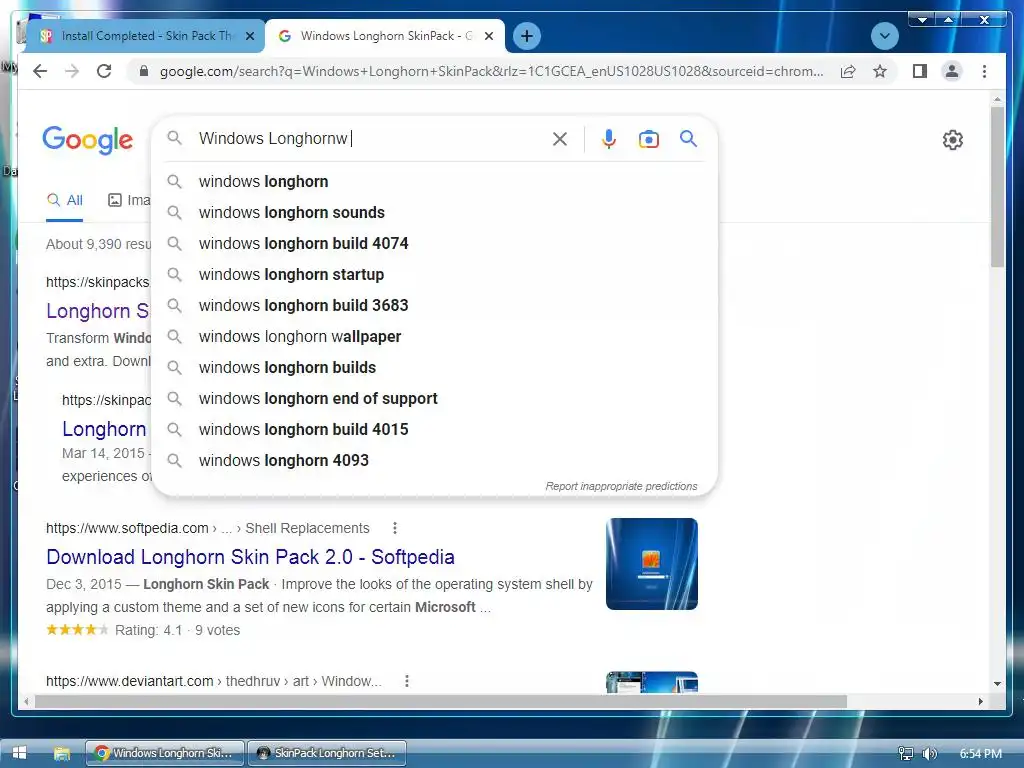Start voice search with microphone

point(609,138)
